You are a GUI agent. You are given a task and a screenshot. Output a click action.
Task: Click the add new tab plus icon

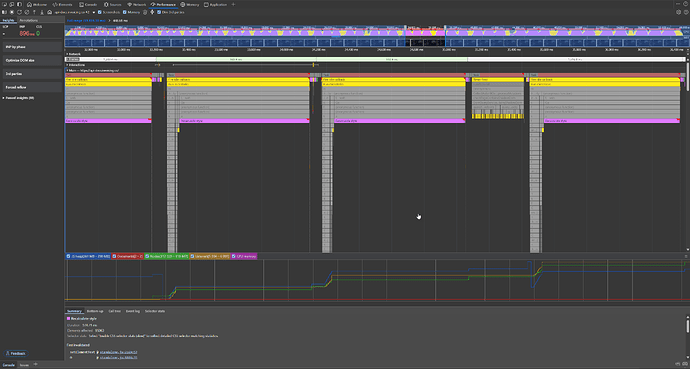tap(233, 4)
